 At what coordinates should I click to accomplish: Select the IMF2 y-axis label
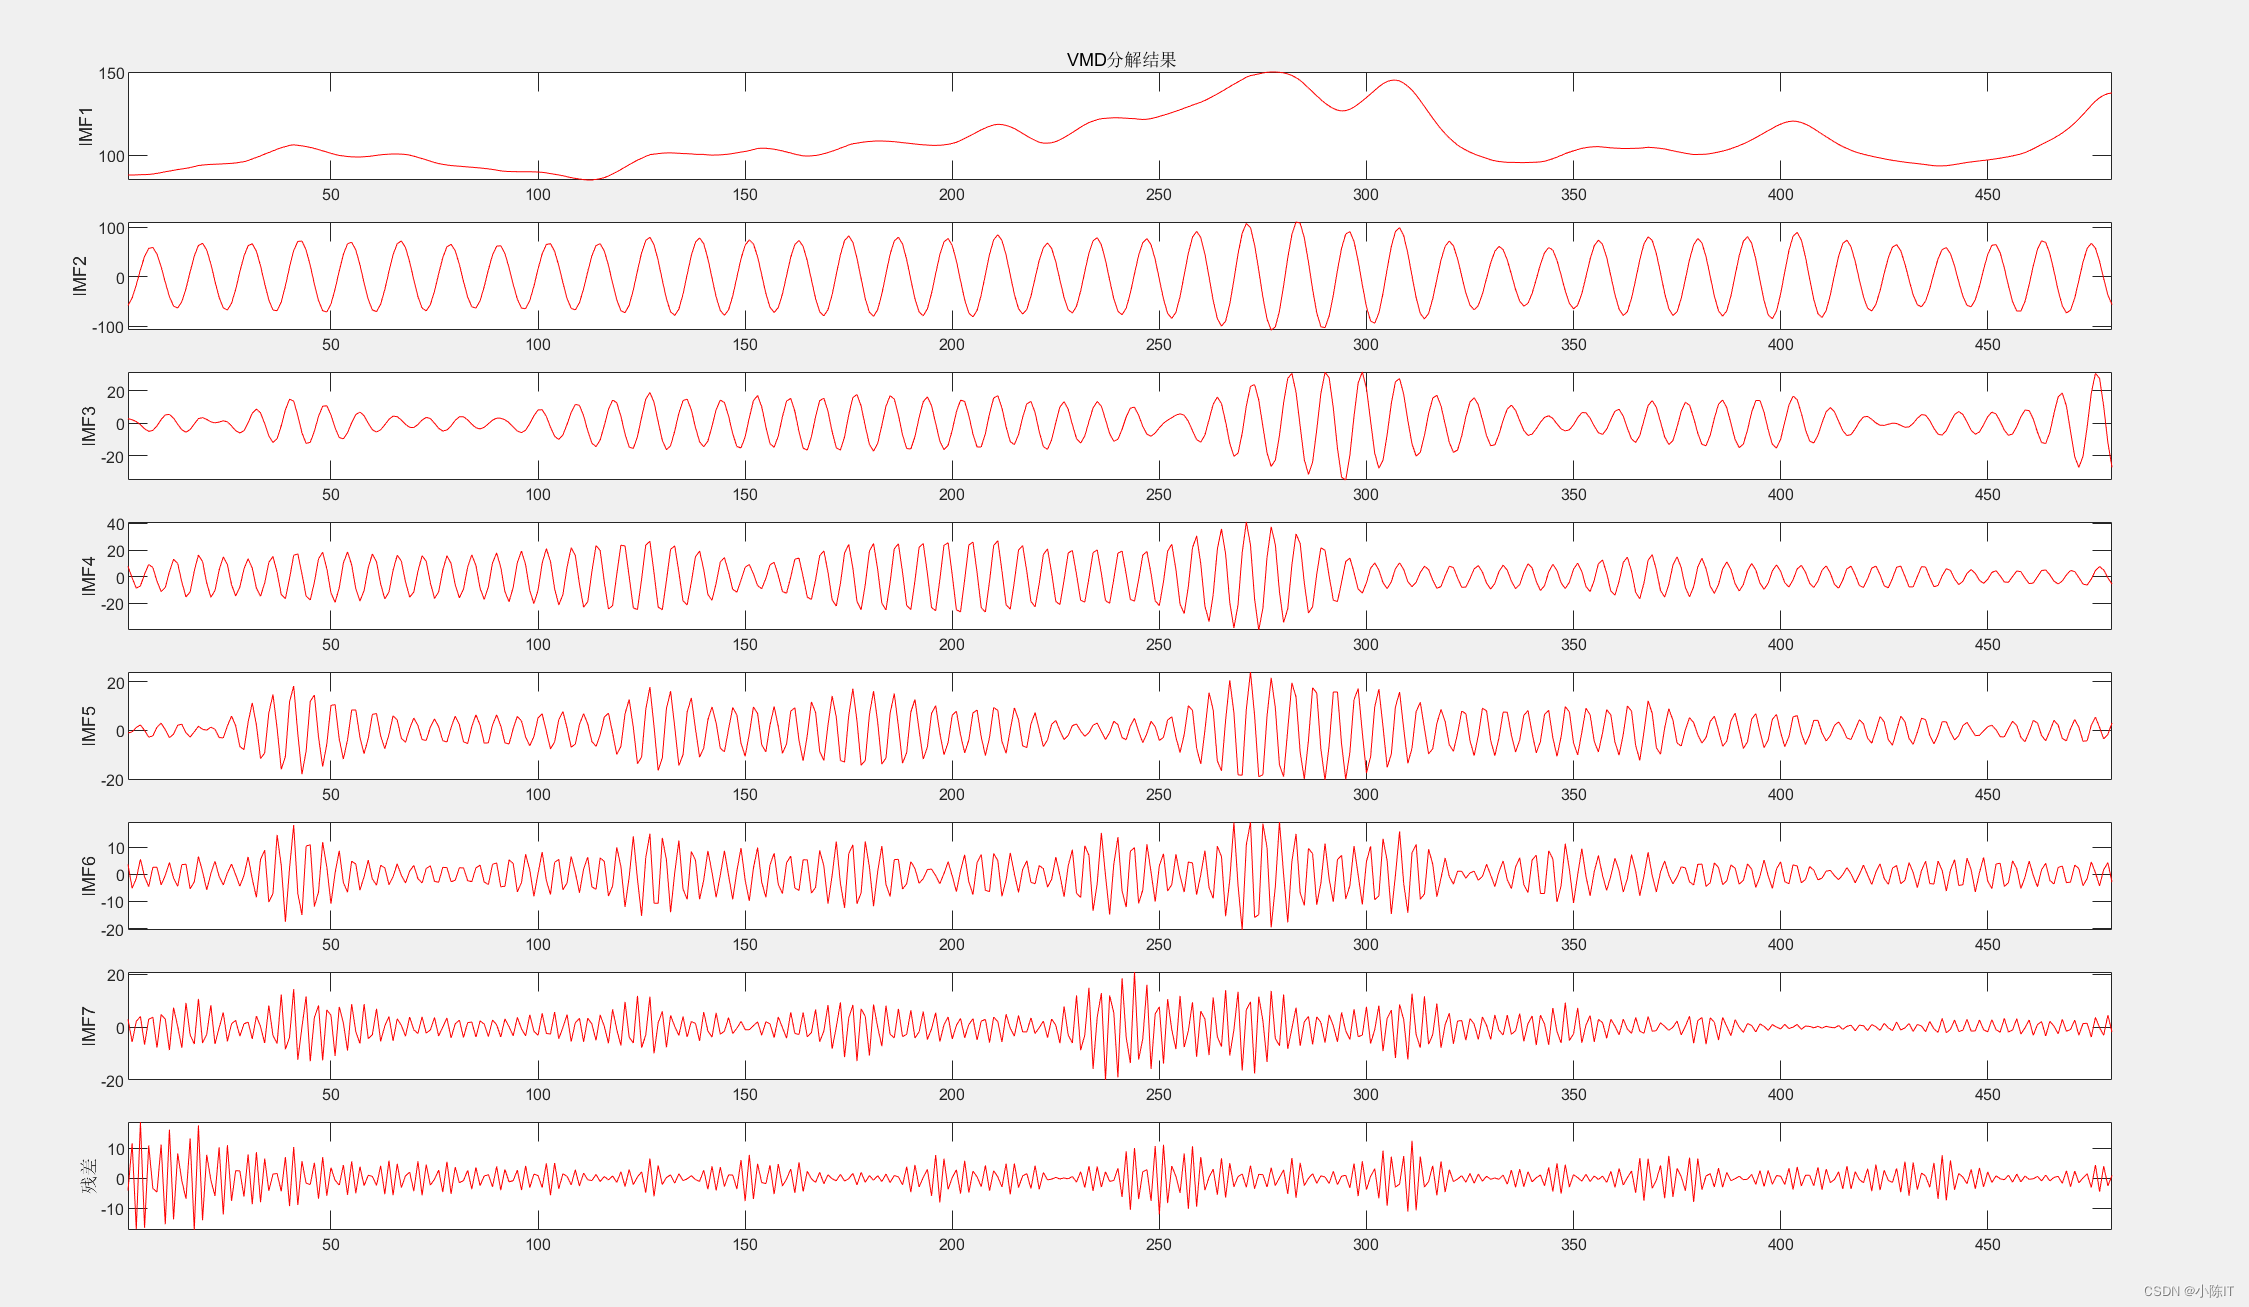[80, 276]
